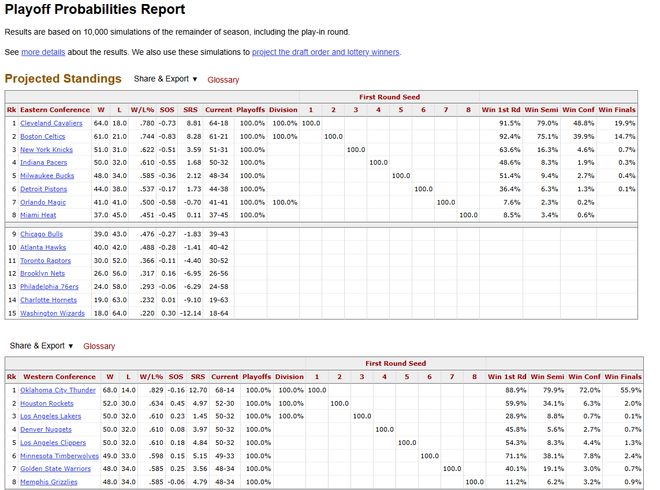Click the Houston Rockets link
The image size is (660, 490).
[x=47, y=403]
